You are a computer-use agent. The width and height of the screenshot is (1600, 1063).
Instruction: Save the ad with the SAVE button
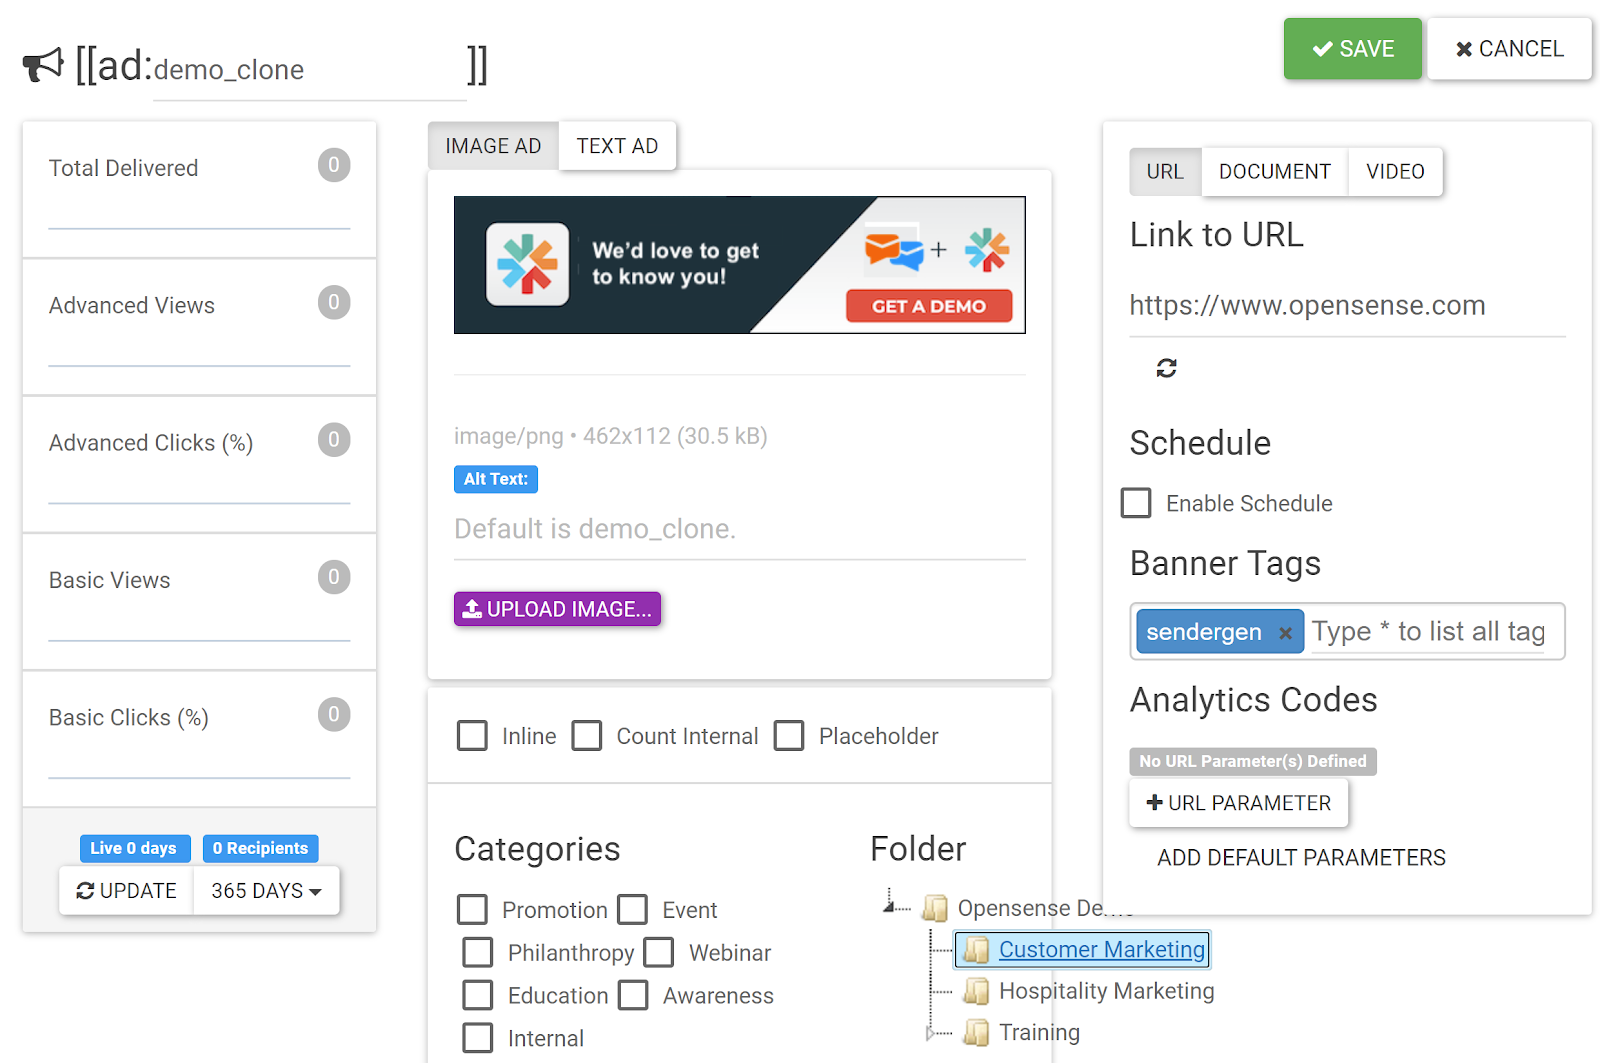[1353, 49]
